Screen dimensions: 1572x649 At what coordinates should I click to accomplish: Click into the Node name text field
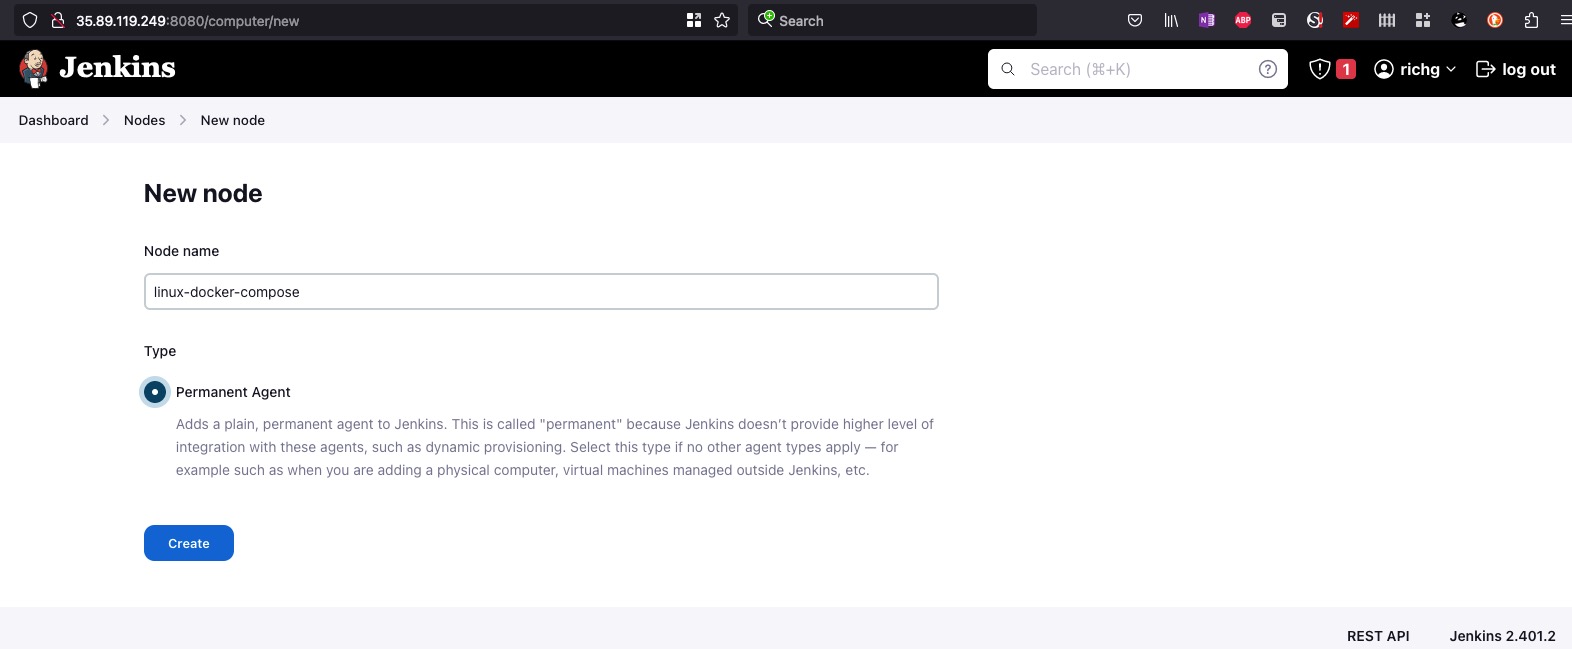coord(541,292)
